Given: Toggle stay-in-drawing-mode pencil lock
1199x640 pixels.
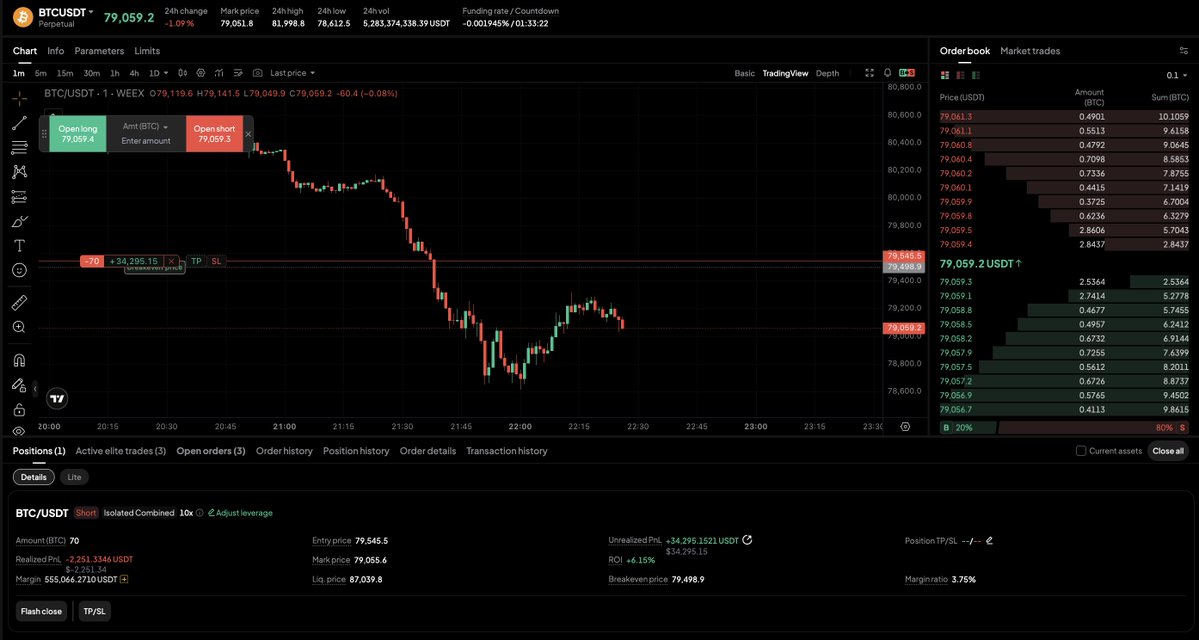Looking at the screenshot, I should point(19,385).
